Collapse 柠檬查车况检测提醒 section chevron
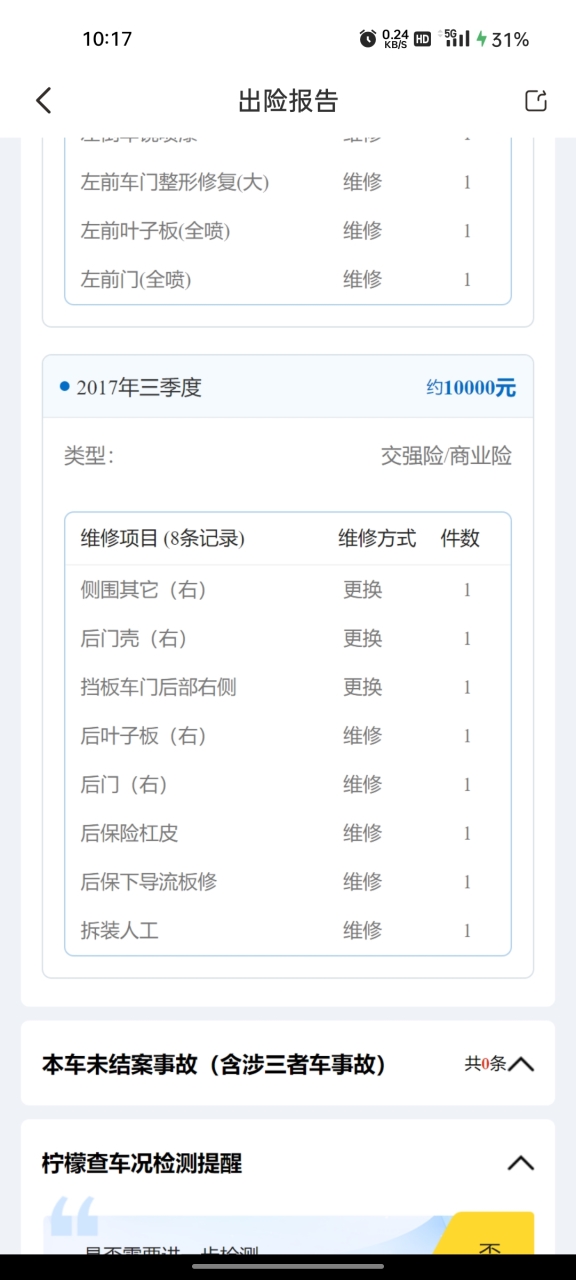Screen dimensions: 576x1280 click(521, 1163)
